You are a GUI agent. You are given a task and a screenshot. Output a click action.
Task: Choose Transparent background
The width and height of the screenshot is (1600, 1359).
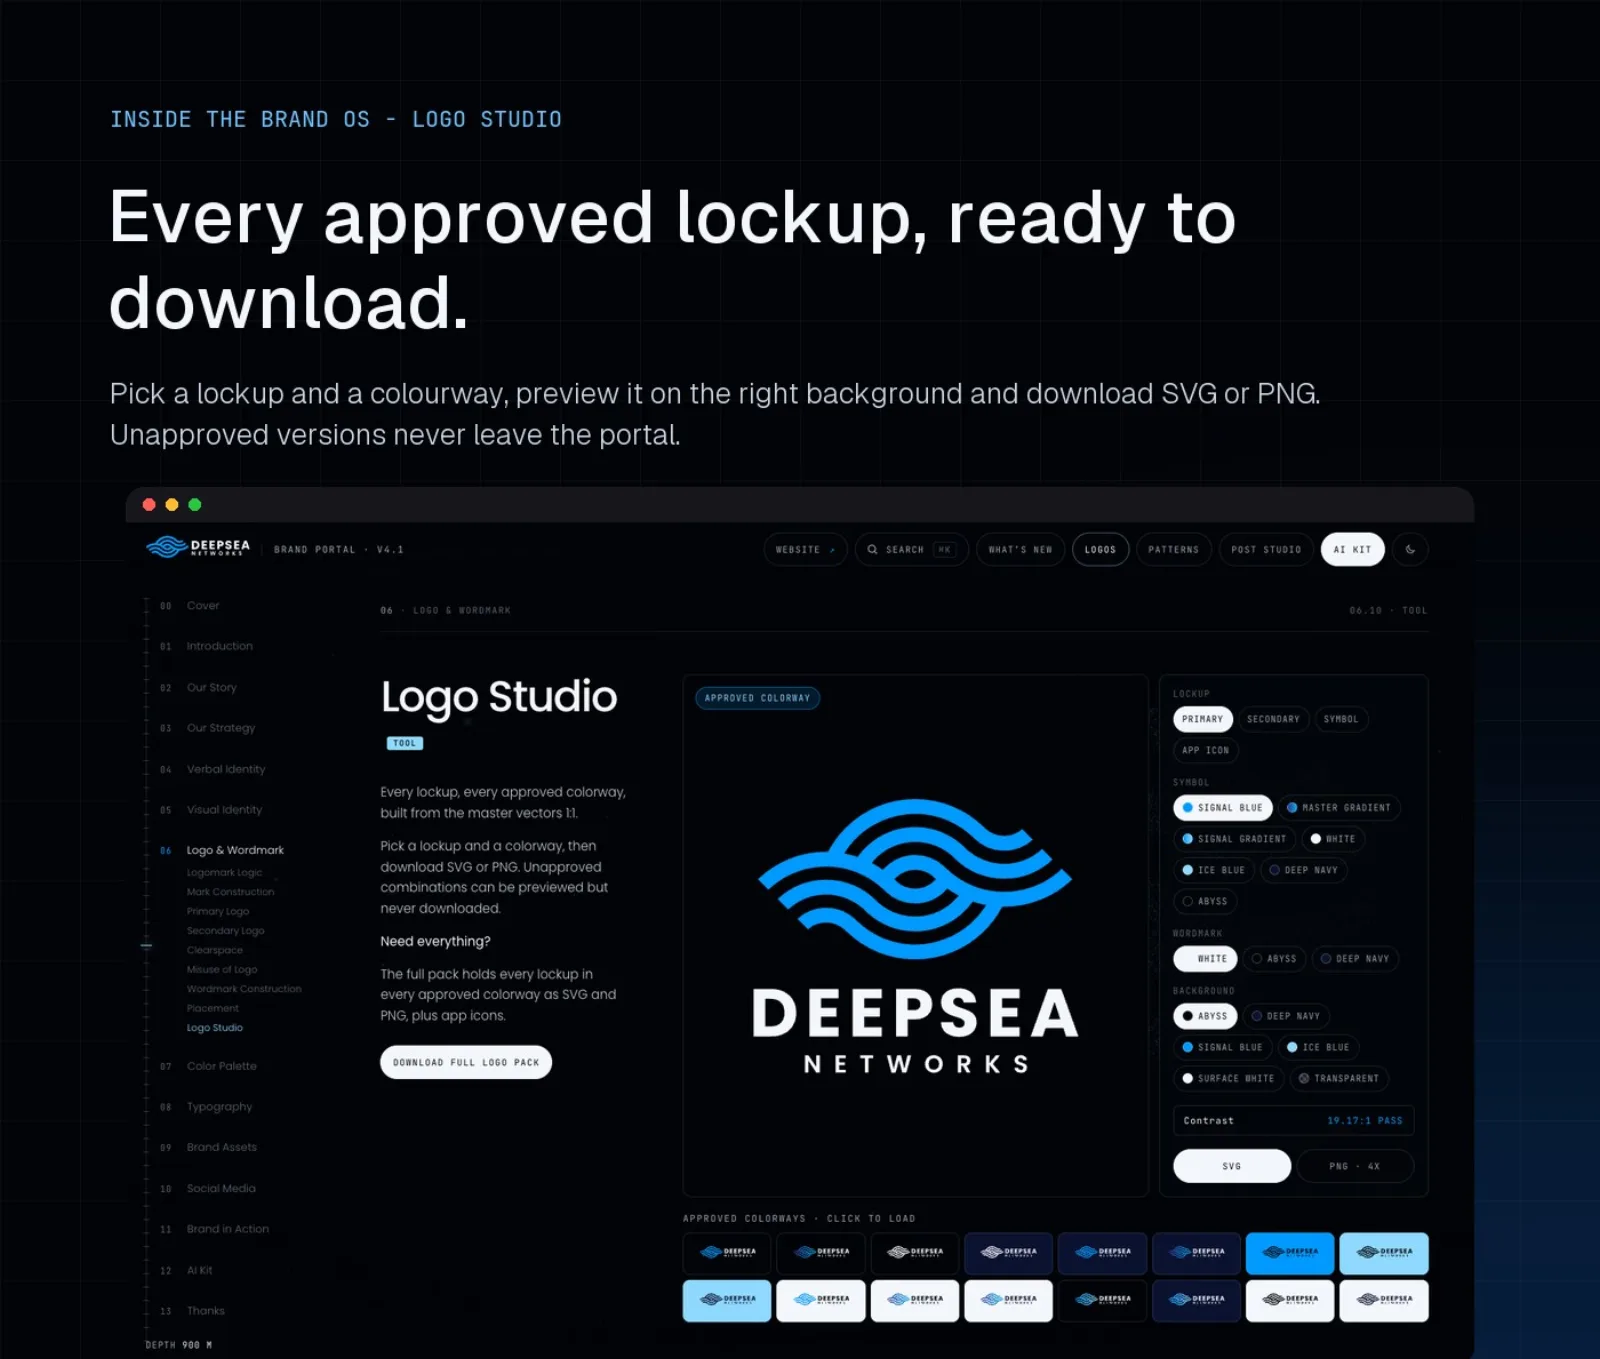click(1338, 1078)
